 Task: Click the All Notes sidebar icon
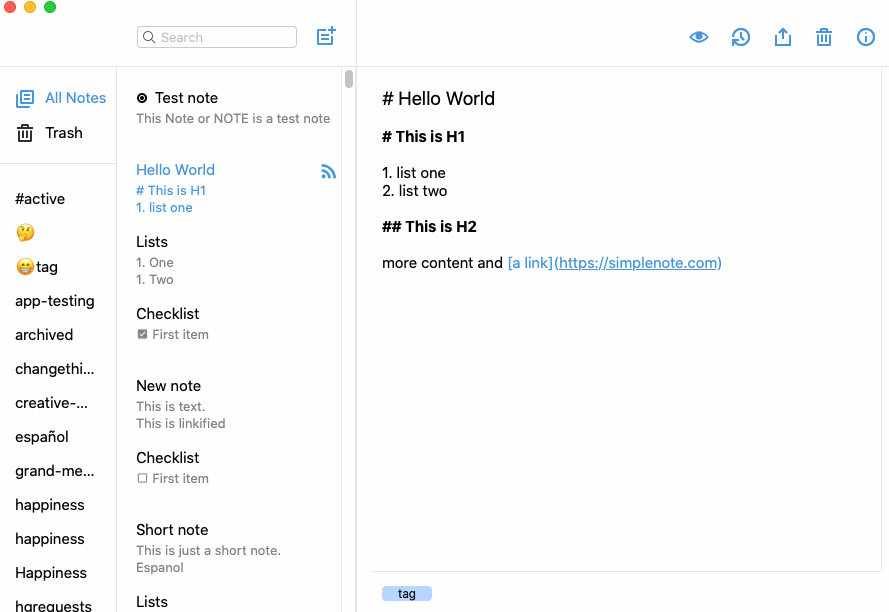tap(25, 97)
